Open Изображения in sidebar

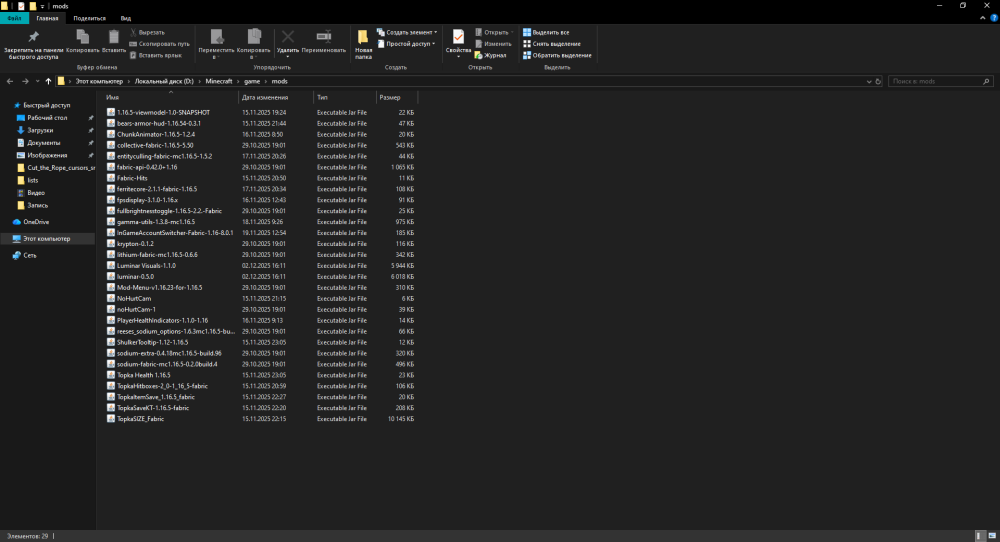47,156
